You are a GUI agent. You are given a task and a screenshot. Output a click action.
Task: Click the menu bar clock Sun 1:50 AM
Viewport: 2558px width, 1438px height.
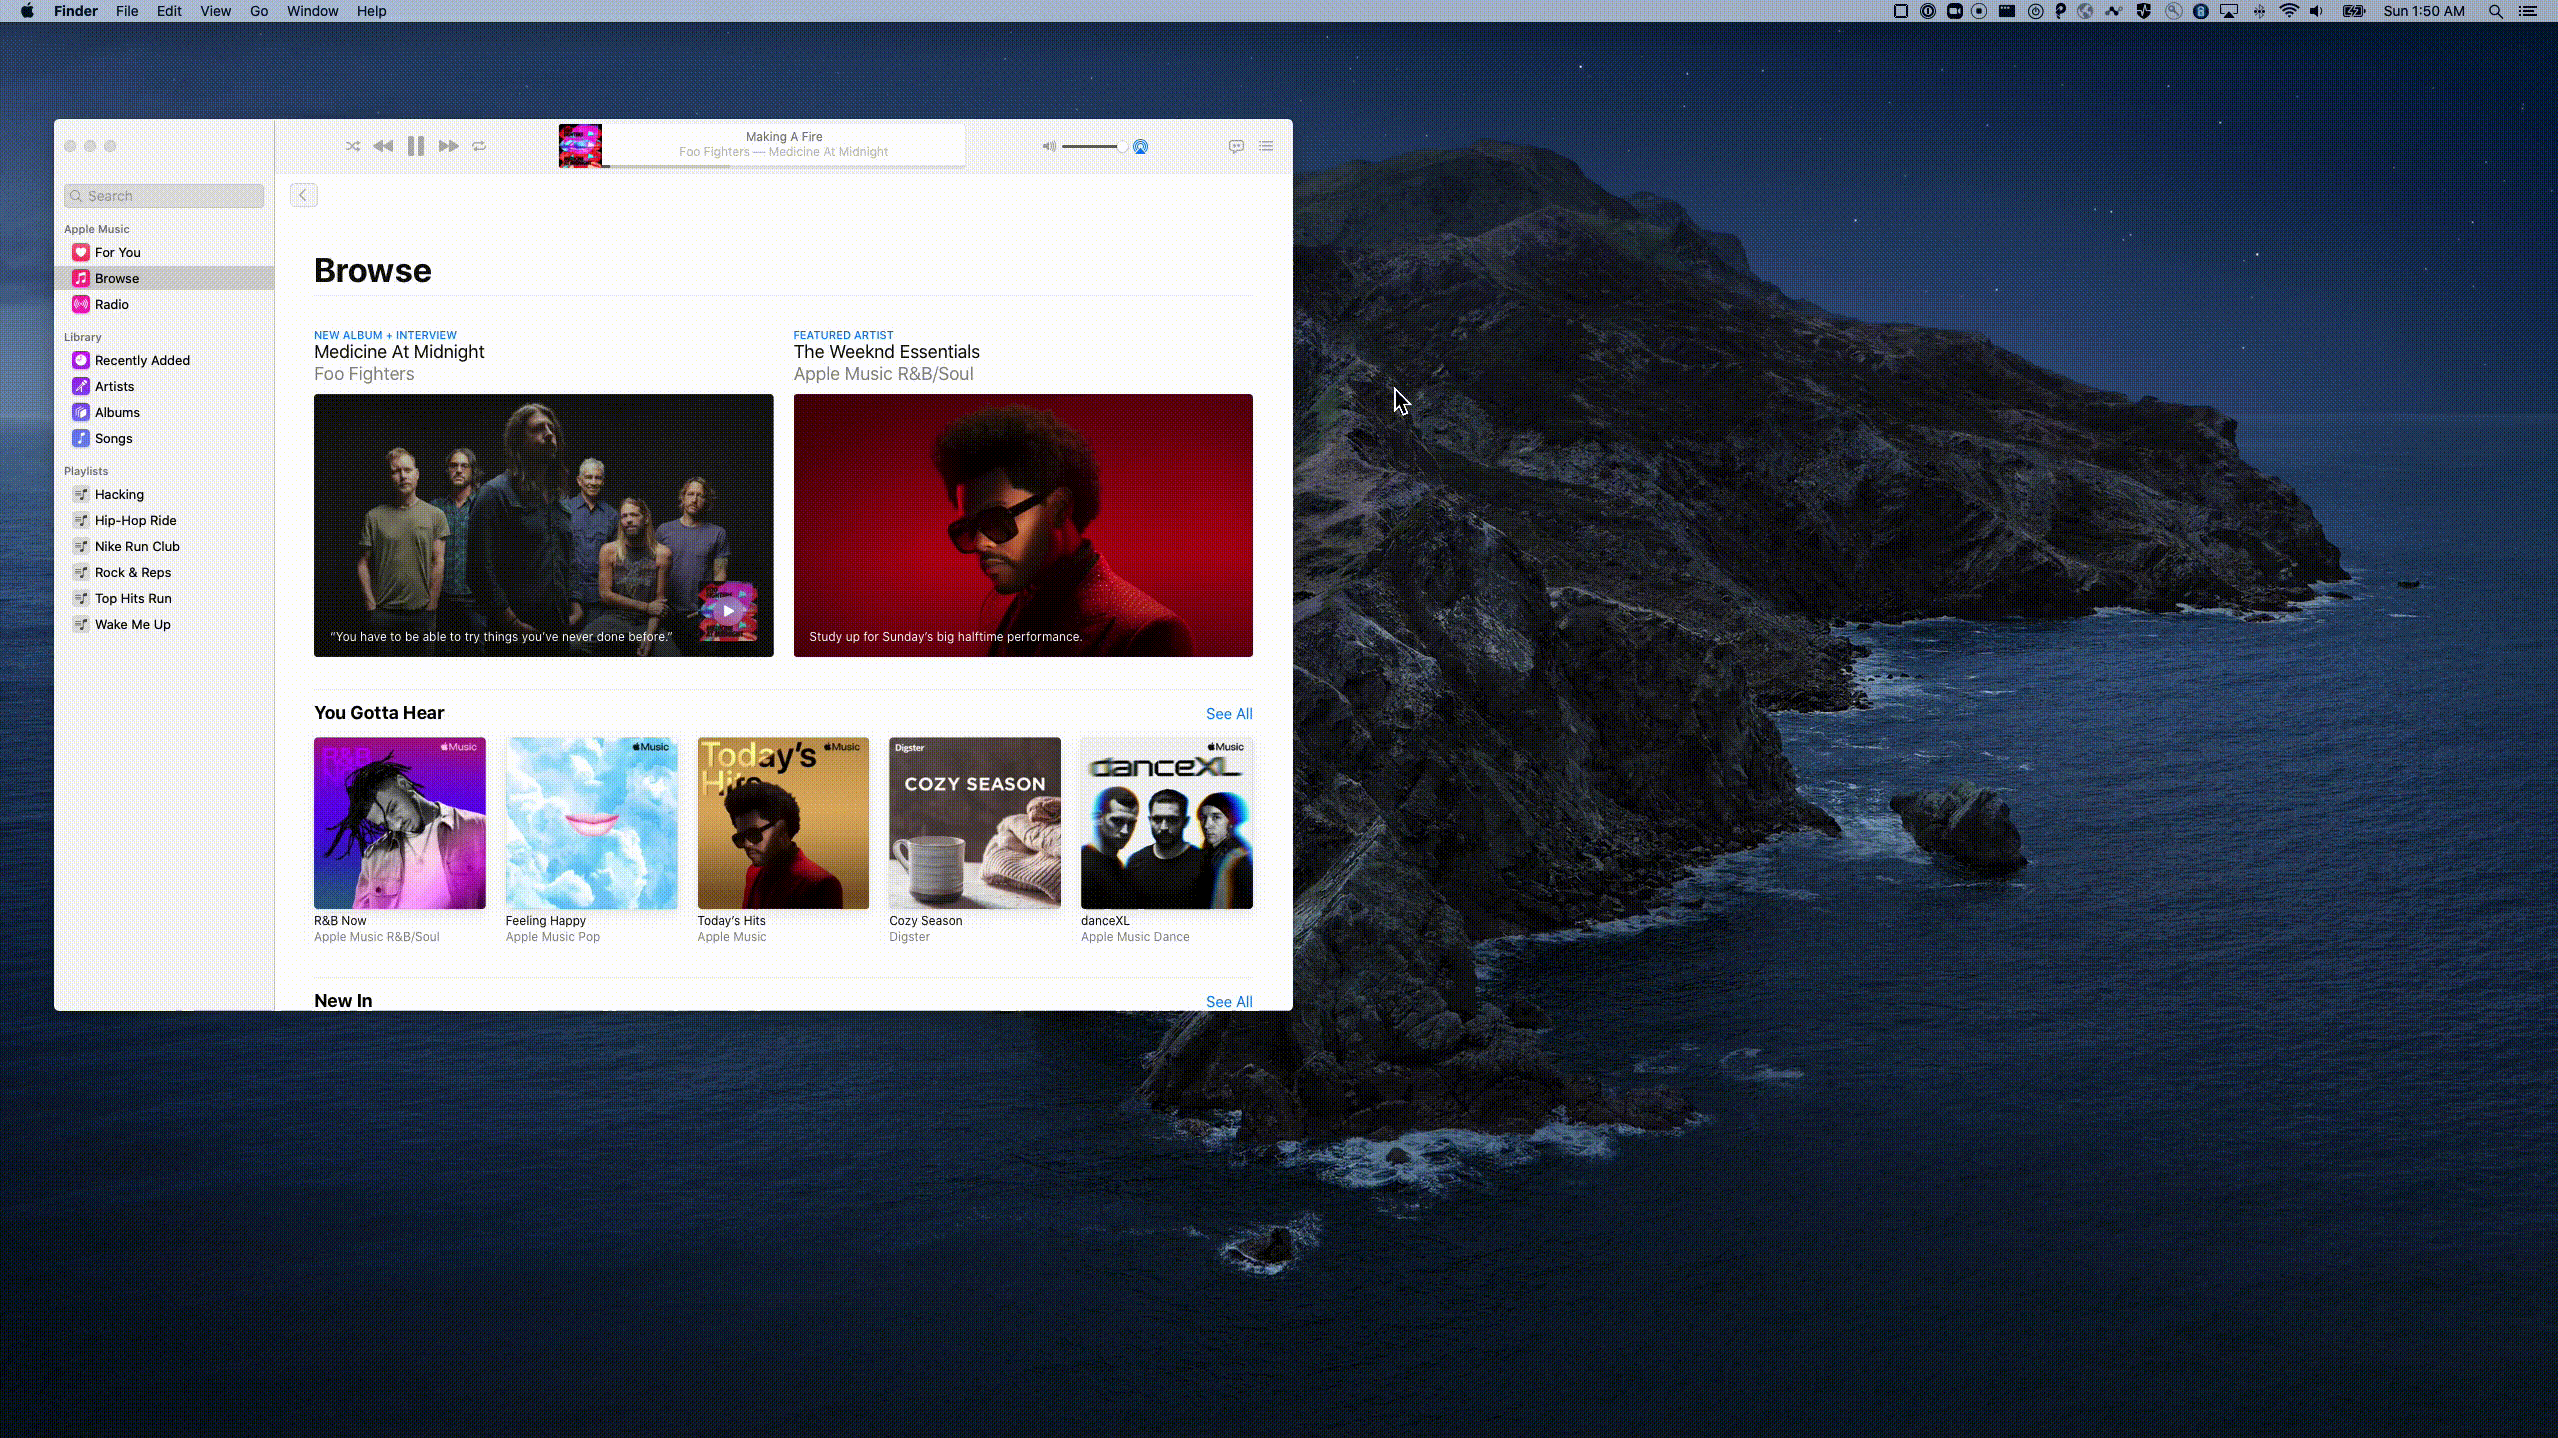pos(2424,11)
